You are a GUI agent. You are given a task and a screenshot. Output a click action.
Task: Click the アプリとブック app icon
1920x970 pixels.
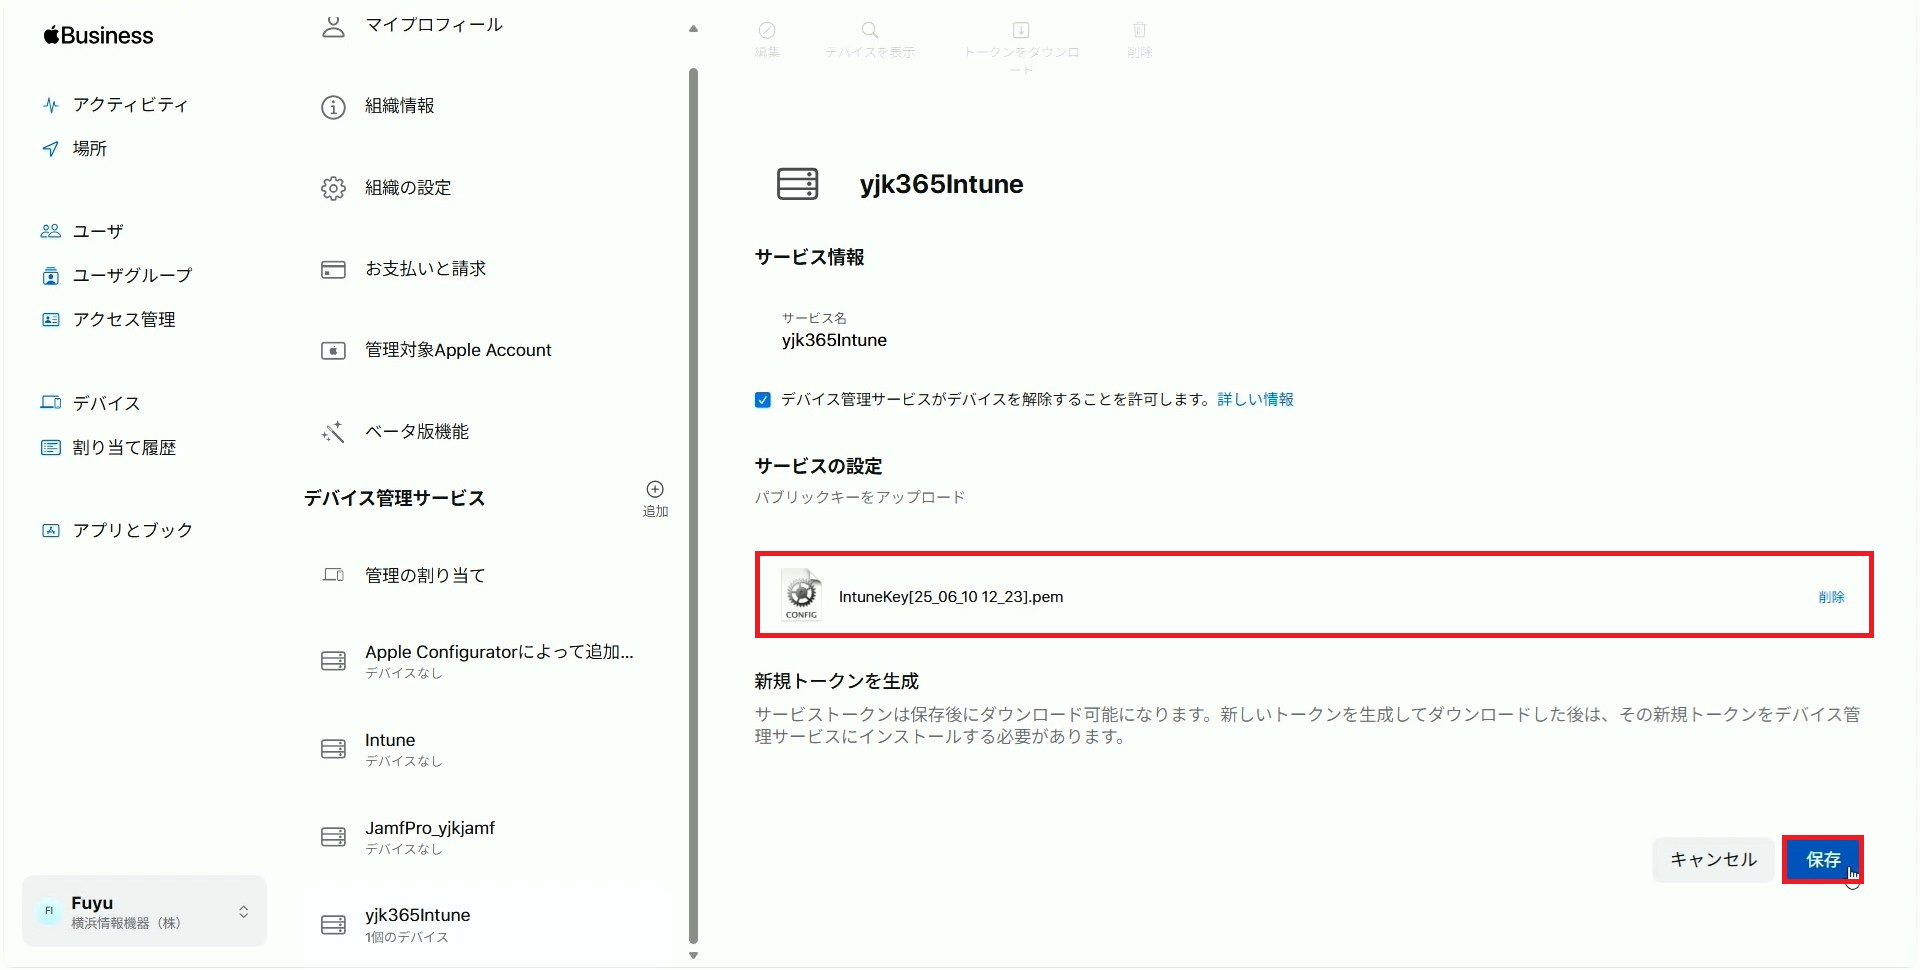pyautogui.click(x=51, y=530)
